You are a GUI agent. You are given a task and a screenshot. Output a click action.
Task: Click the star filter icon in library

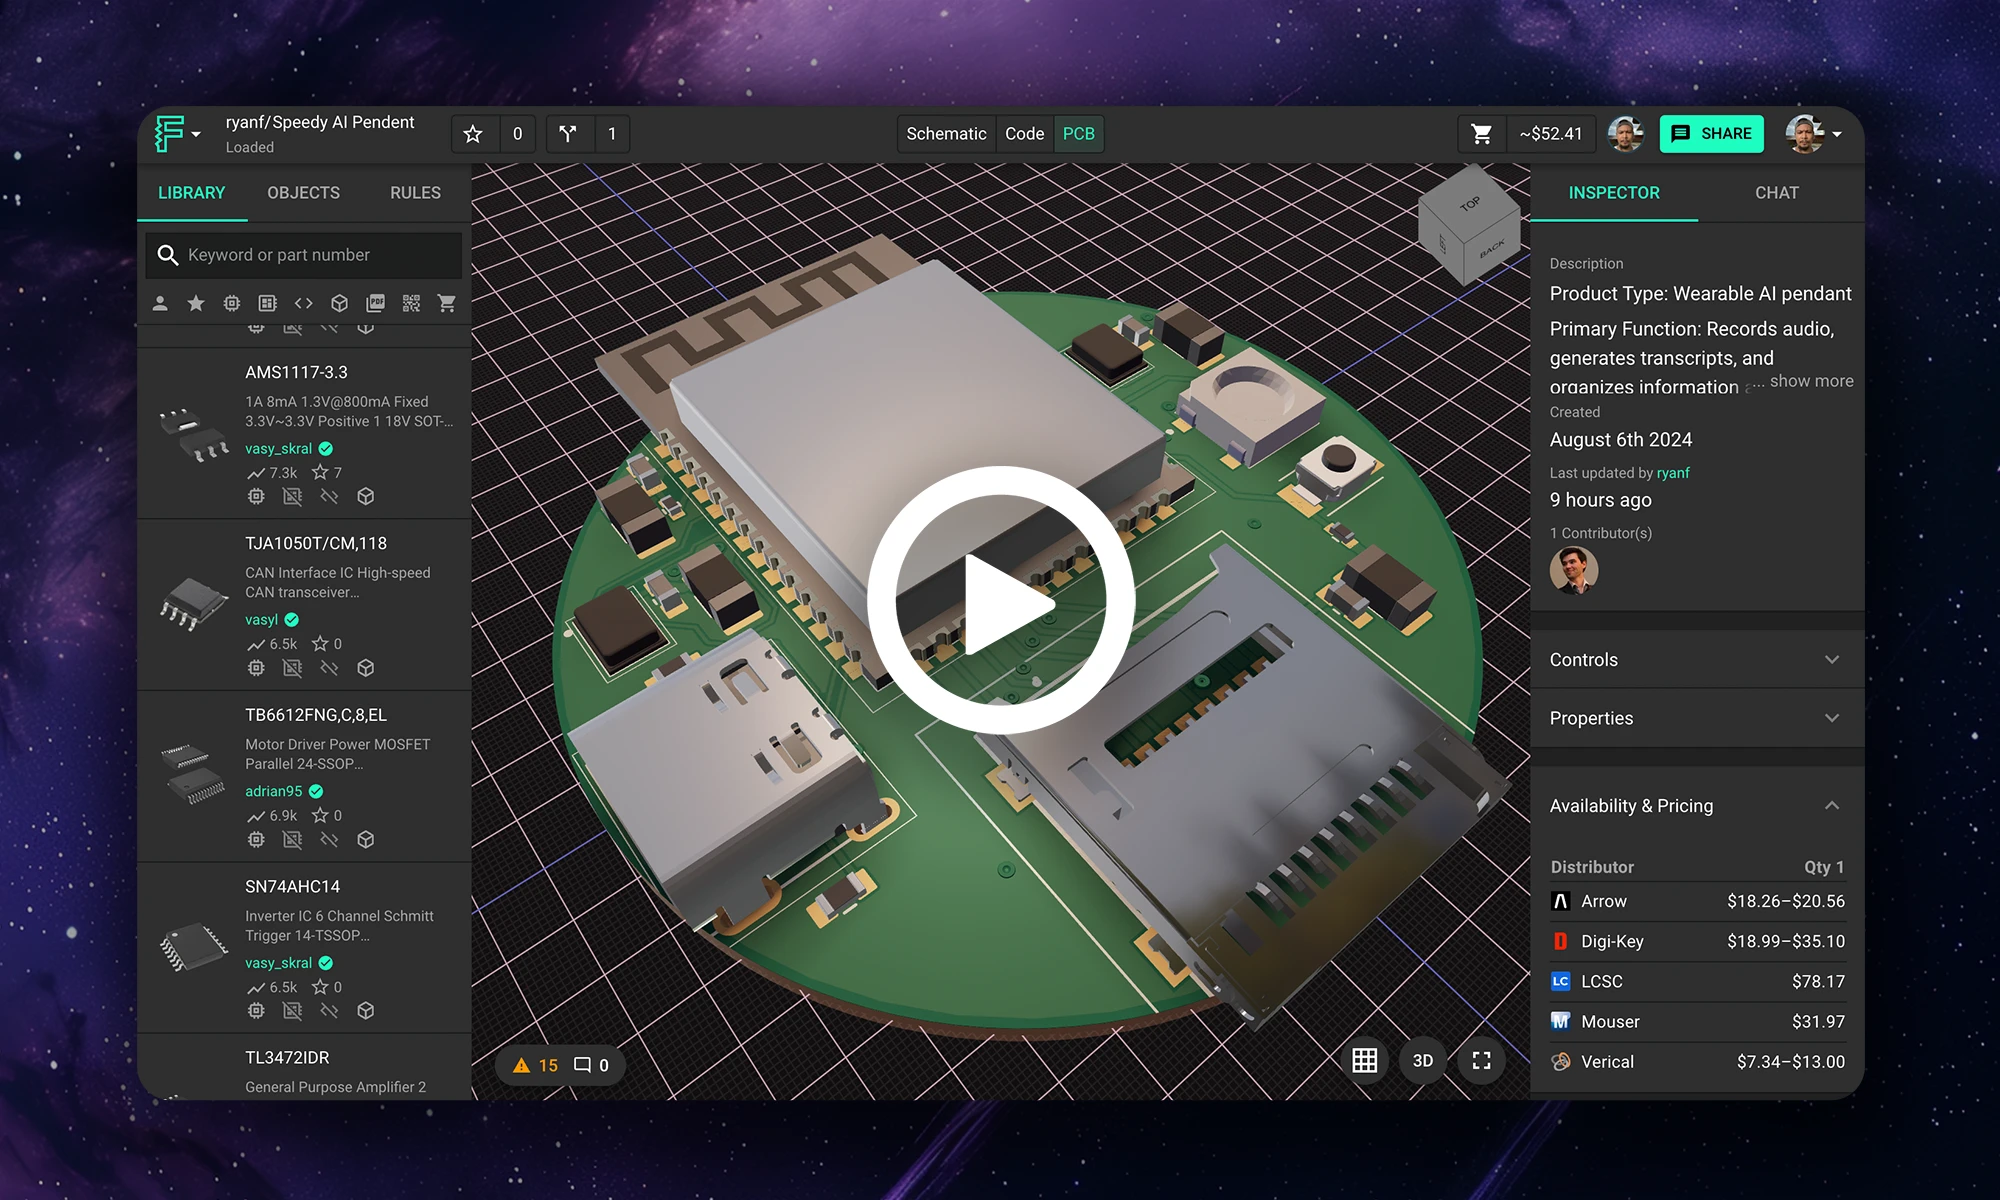pyautogui.click(x=196, y=303)
